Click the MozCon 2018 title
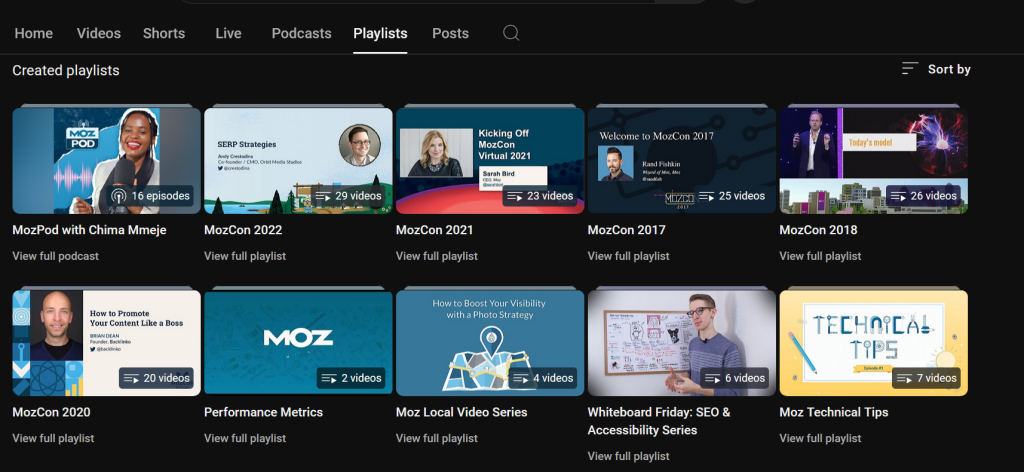 click(818, 230)
